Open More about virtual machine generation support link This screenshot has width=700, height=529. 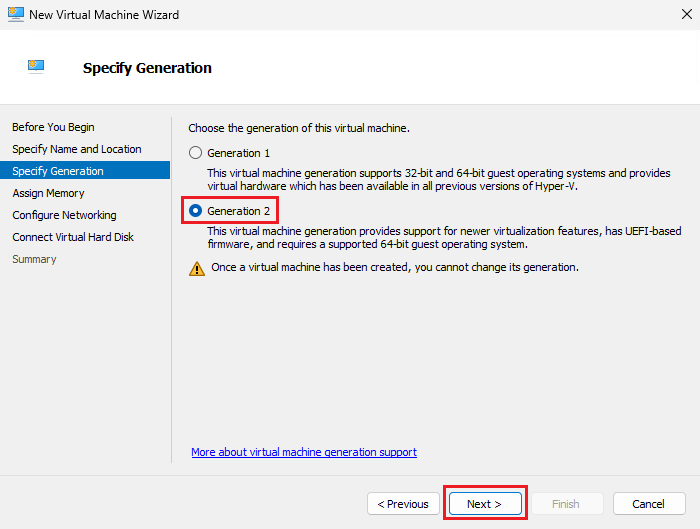304,452
